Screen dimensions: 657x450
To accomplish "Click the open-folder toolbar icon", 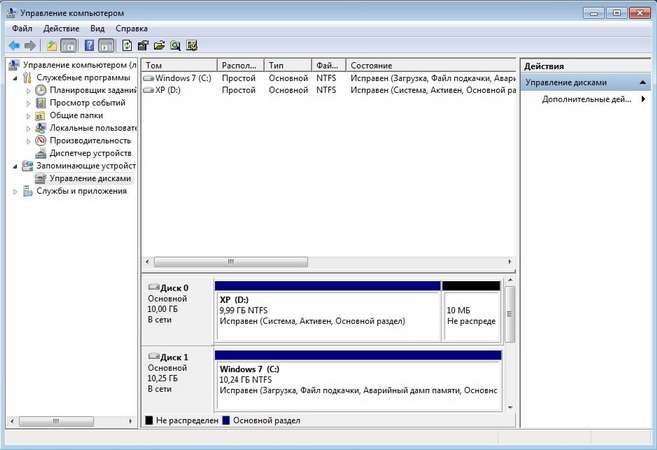I will (159, 45).
